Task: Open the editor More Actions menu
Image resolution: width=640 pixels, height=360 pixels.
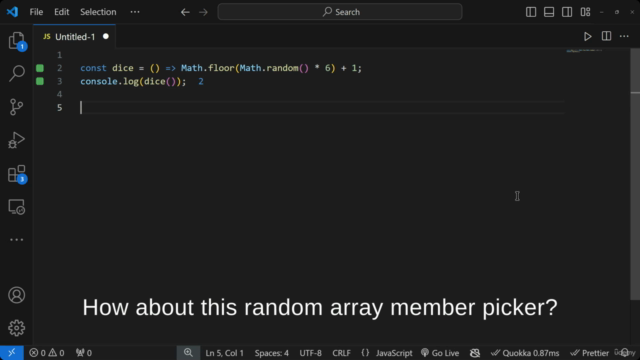Action: (624, 36)
